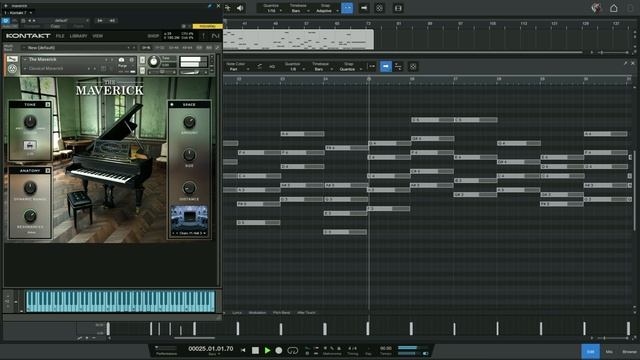Select the Modulation automation lane tab

click(x=257, y=313)
